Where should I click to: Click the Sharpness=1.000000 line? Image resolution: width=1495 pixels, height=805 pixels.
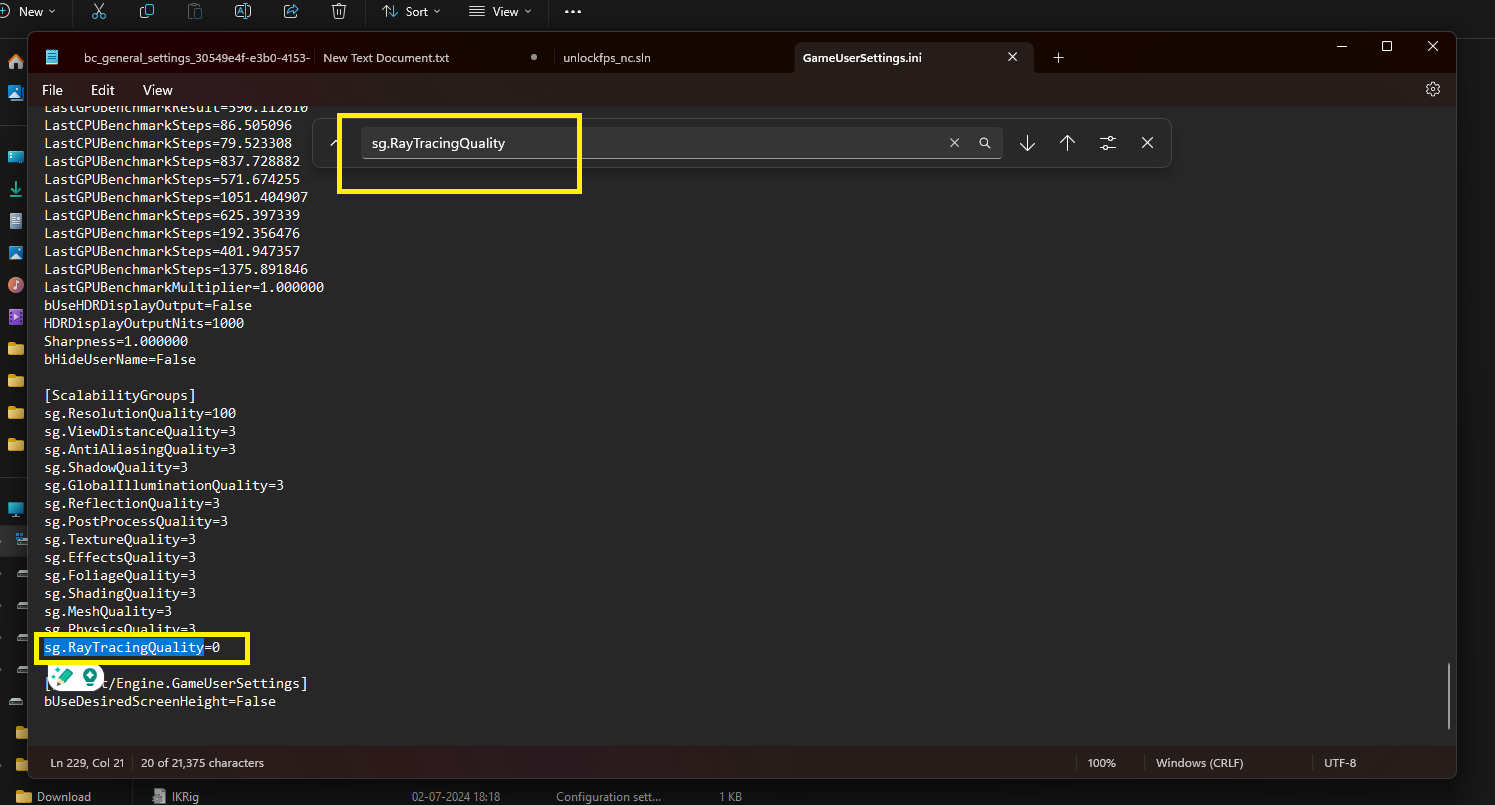click(x=116, y=341)
